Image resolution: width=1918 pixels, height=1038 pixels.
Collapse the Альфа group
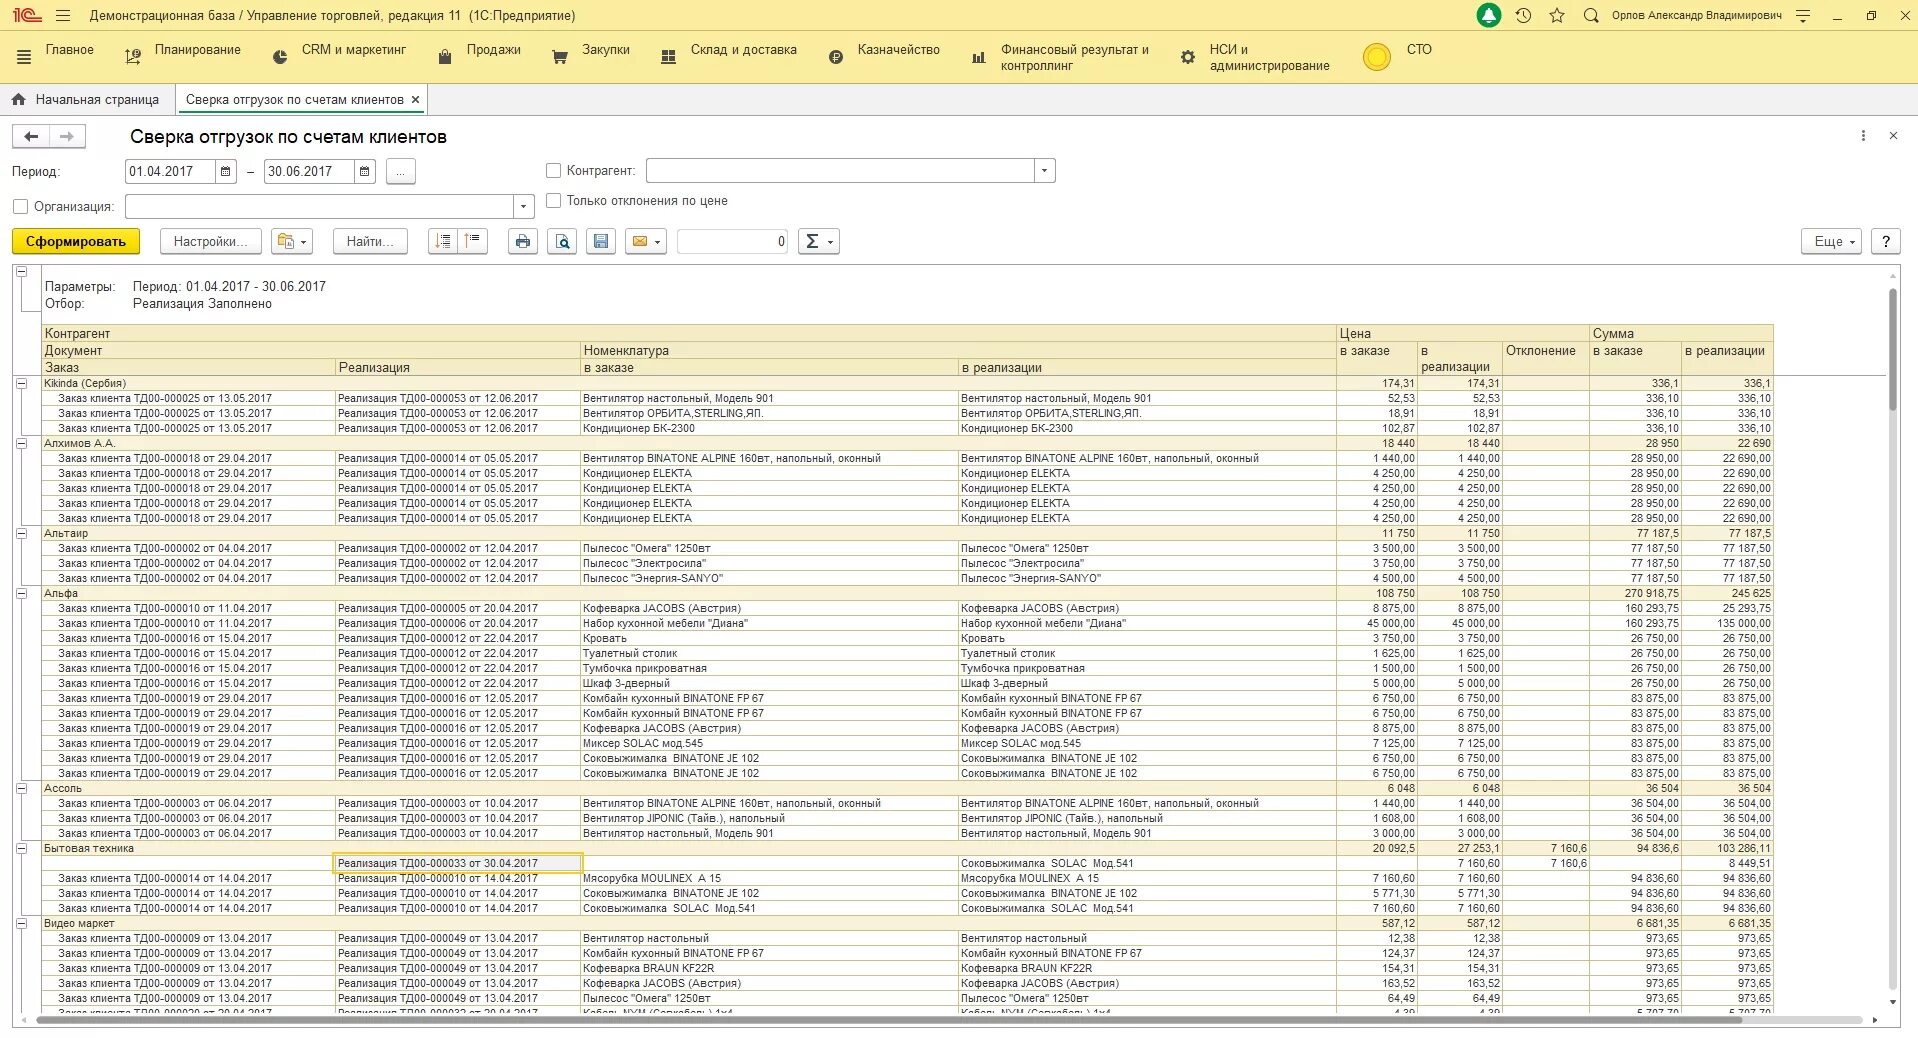(21, 593)
